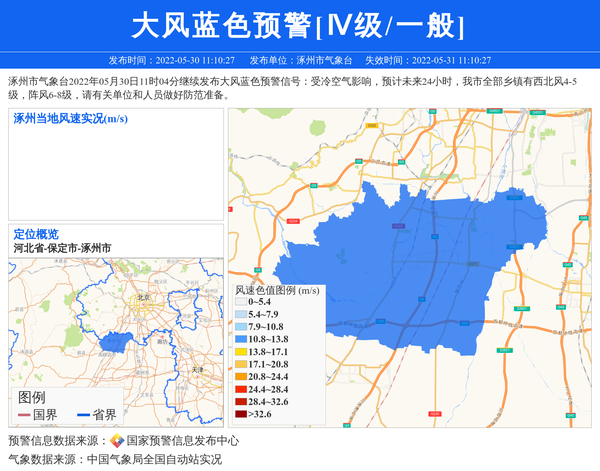Select the 10.8~13.8 blue legend swatch
The image size is (600, 471).
pos(241,339)
